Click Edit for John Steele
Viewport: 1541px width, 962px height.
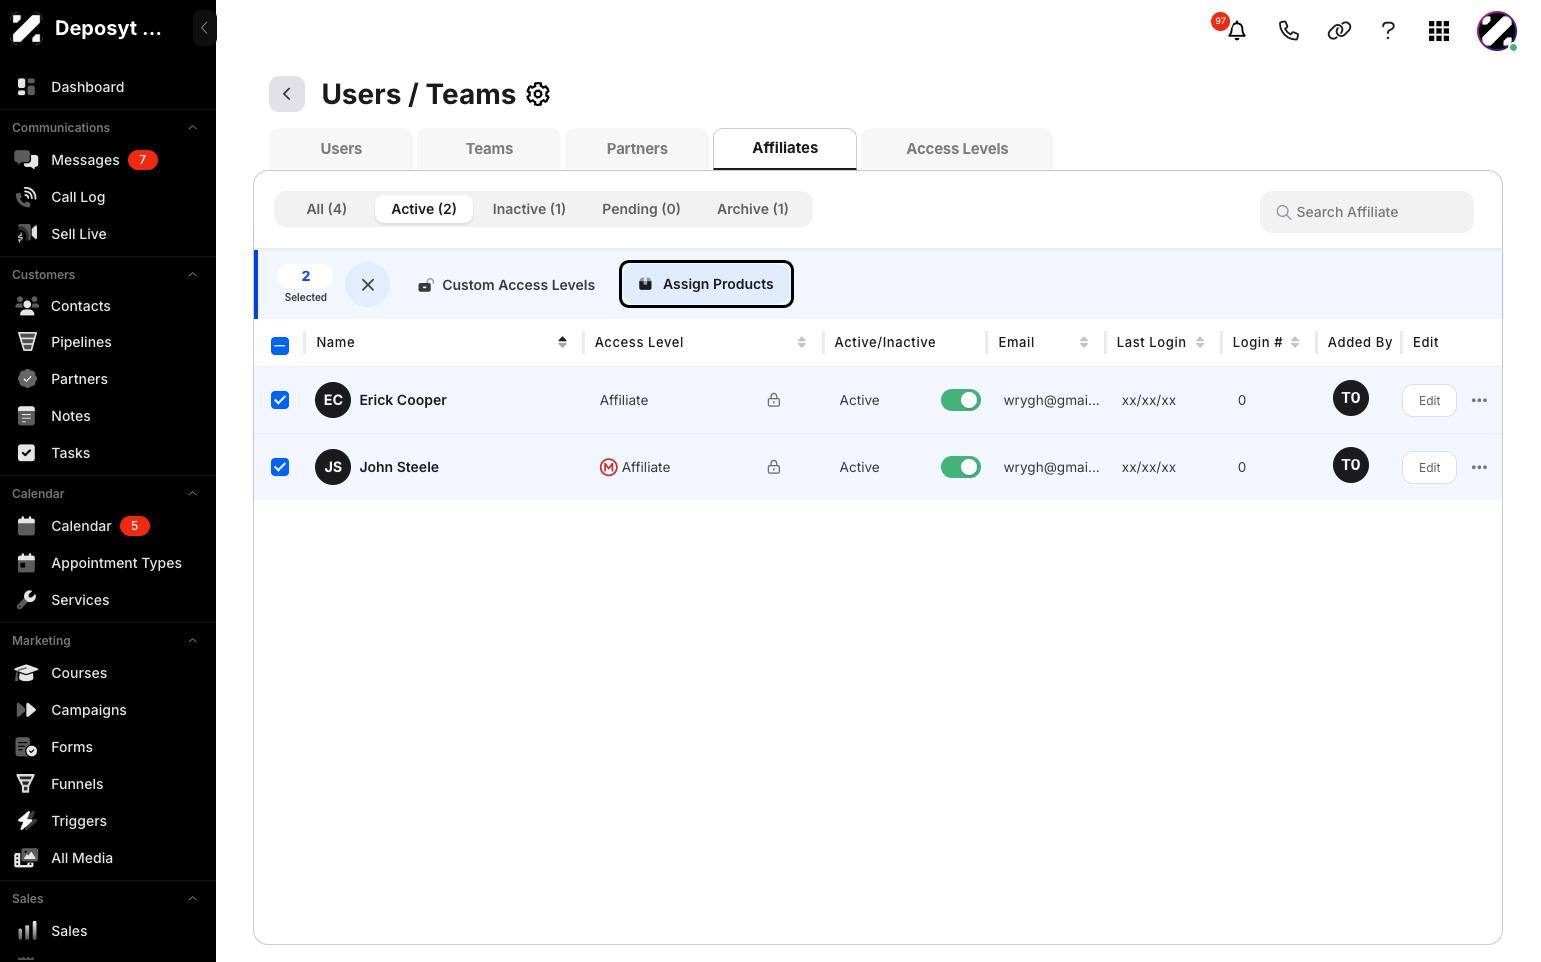point(1429,467)
